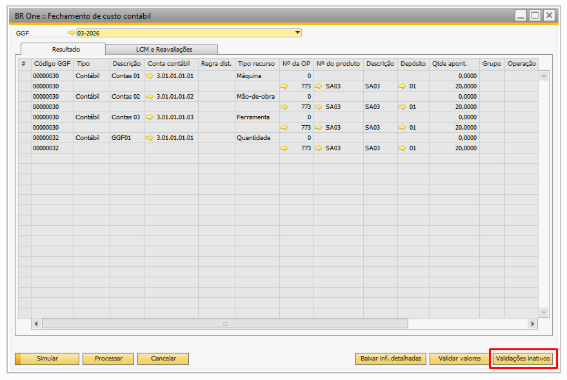Viewport: 567px width, 380px height.
Task: Click the Validar valores button
Action: pyautogui.click(x=459, y=359)
